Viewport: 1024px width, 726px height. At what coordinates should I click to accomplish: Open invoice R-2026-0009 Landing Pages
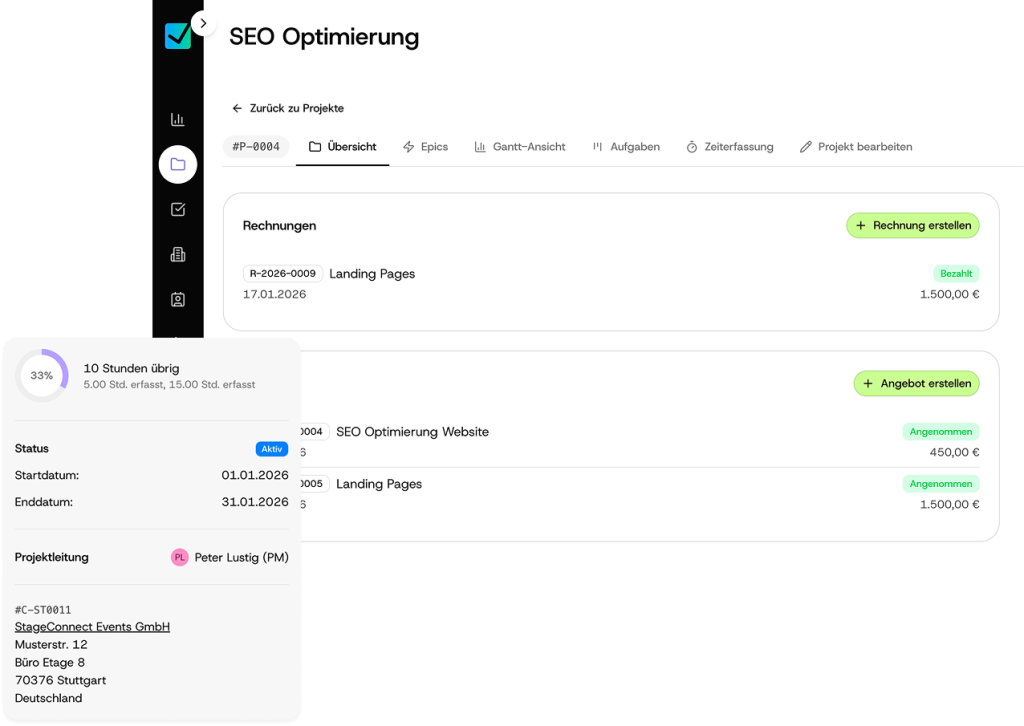[x=371, y=274]
